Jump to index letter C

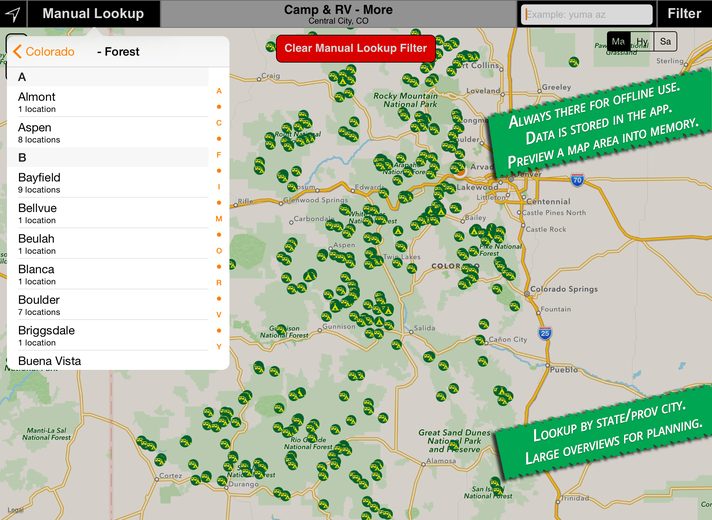219,123
